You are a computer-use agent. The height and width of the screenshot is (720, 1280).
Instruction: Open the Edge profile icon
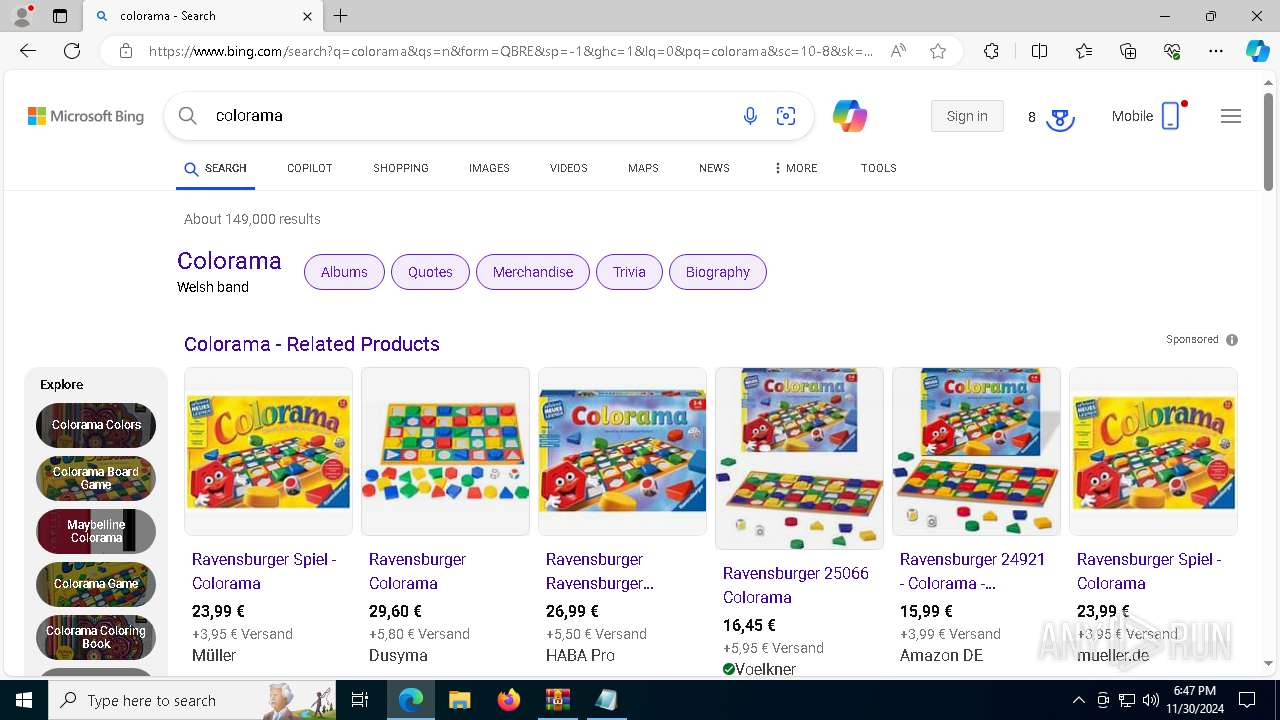pyautogui.click(x=22, y=16)
